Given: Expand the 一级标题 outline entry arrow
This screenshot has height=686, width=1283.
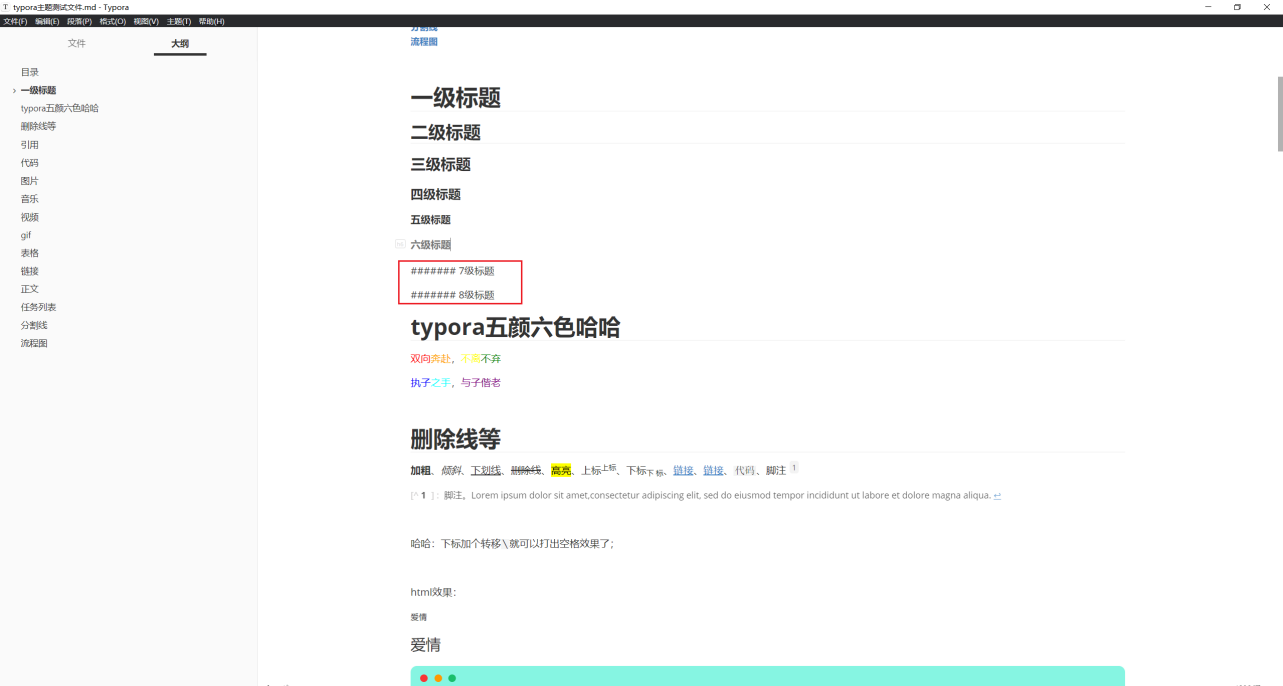Looking at the screenshot, I should (x=14, y=91).
